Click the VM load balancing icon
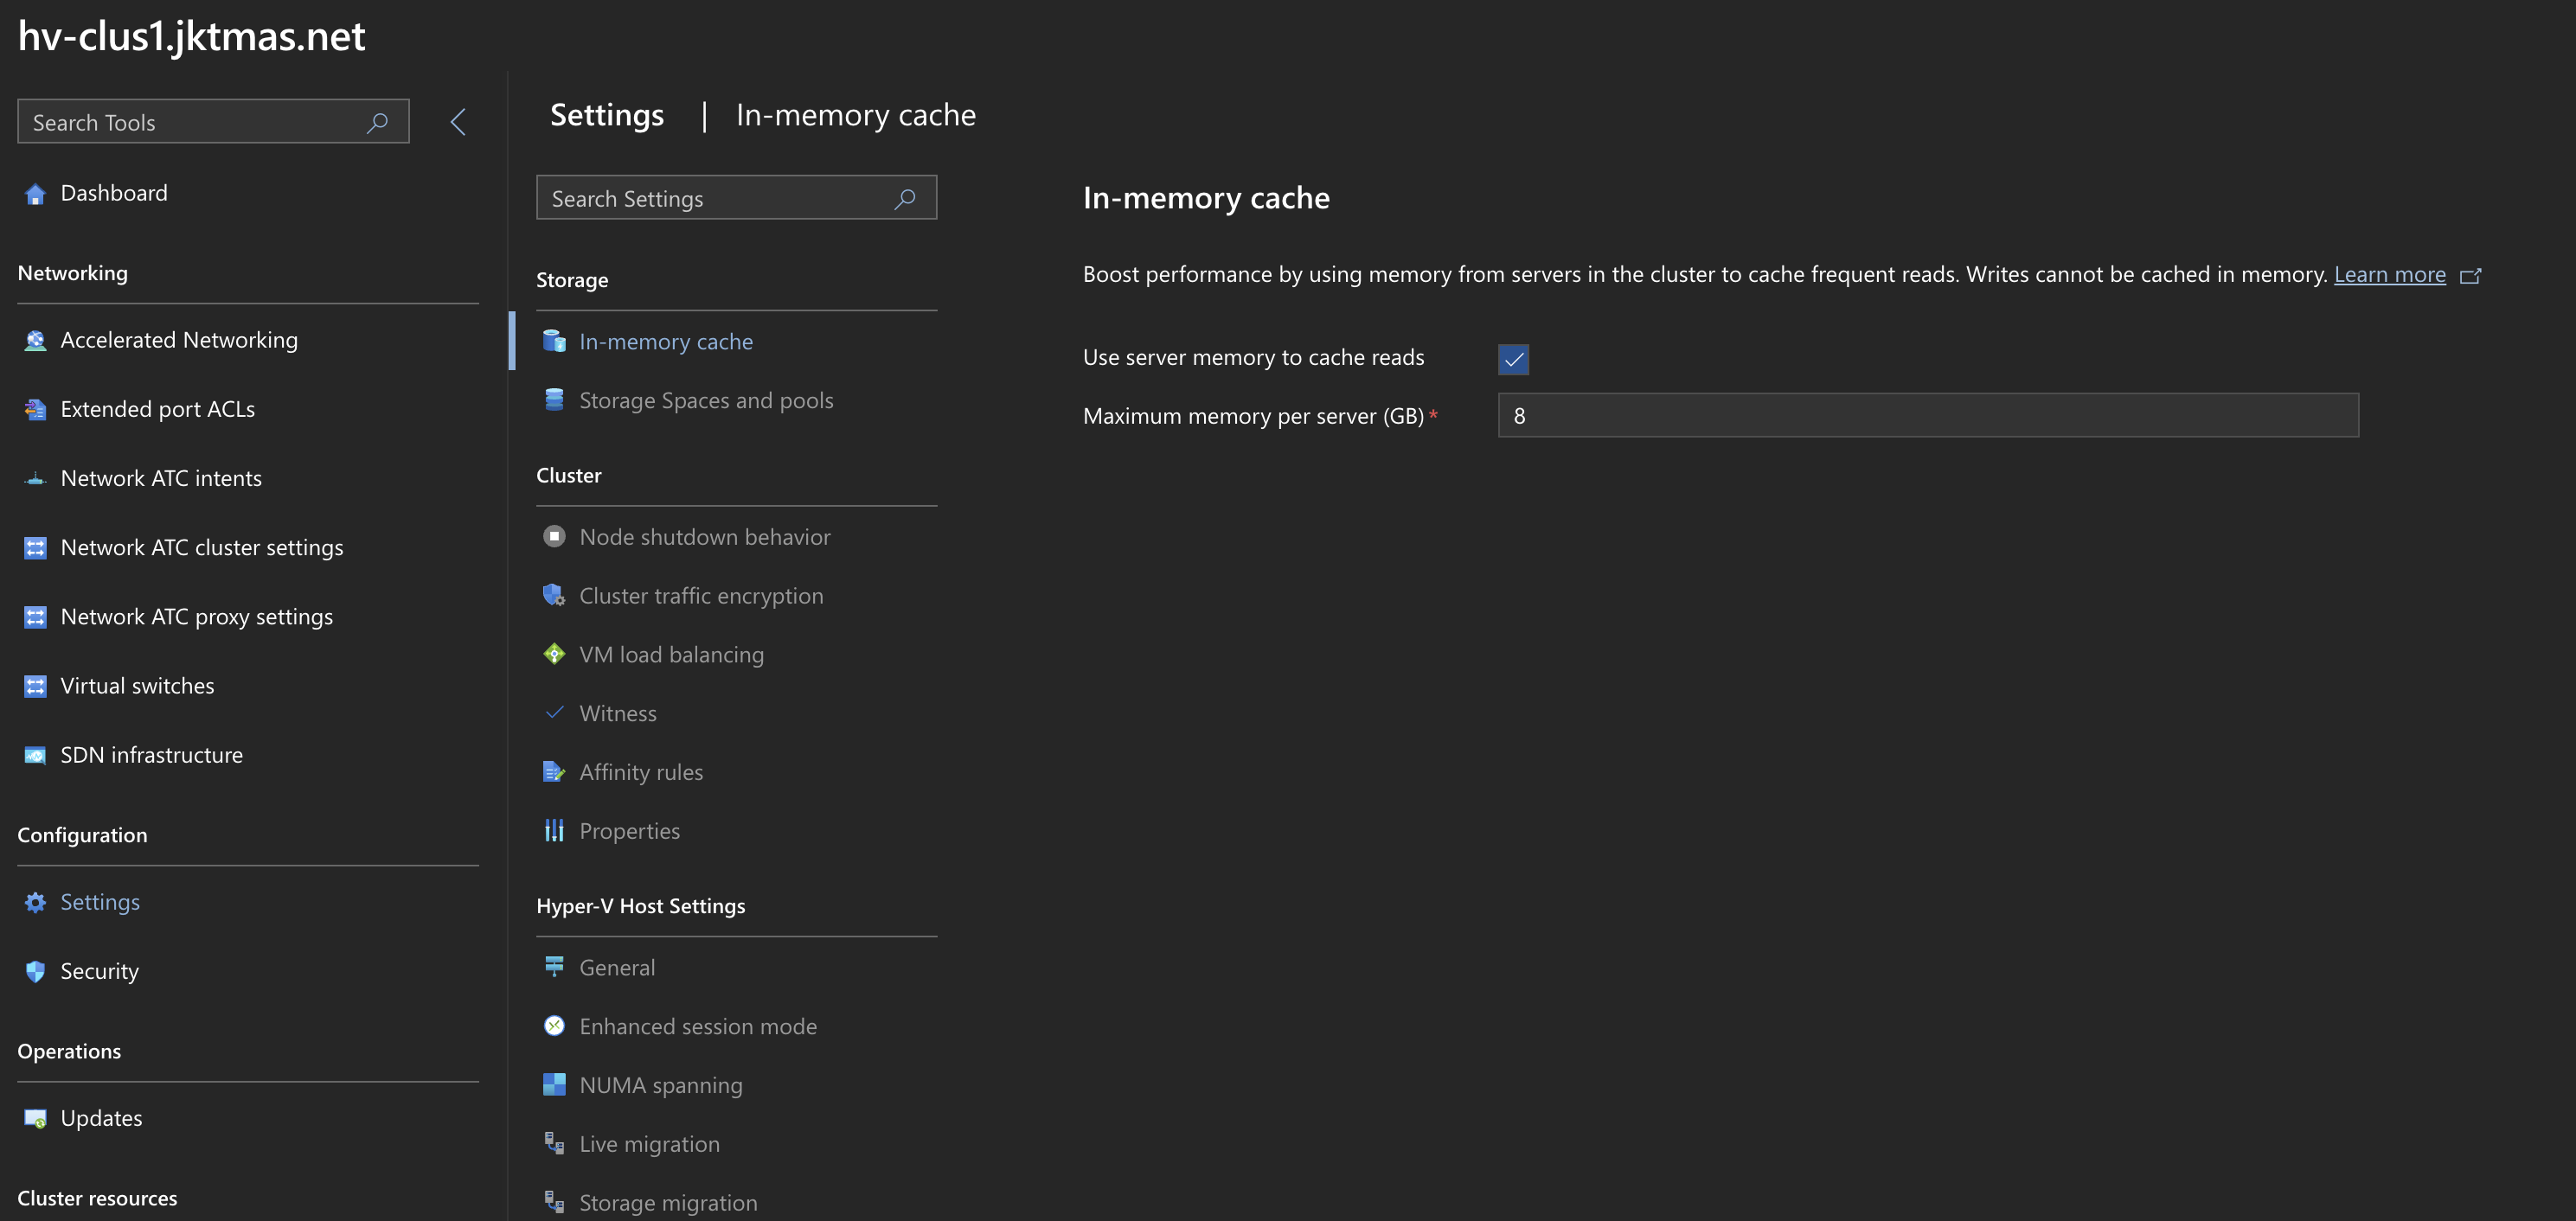The width and height of the screenshot is (2576, 1221). [x=554, y=655]
